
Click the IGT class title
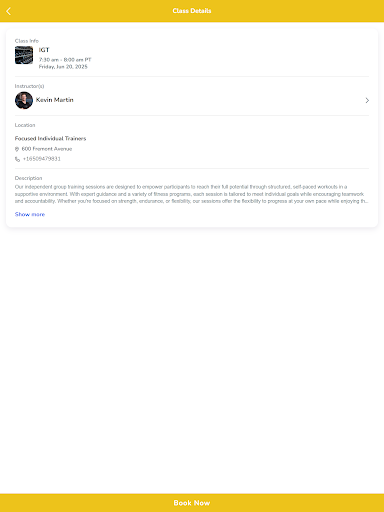tap(44, 50)
